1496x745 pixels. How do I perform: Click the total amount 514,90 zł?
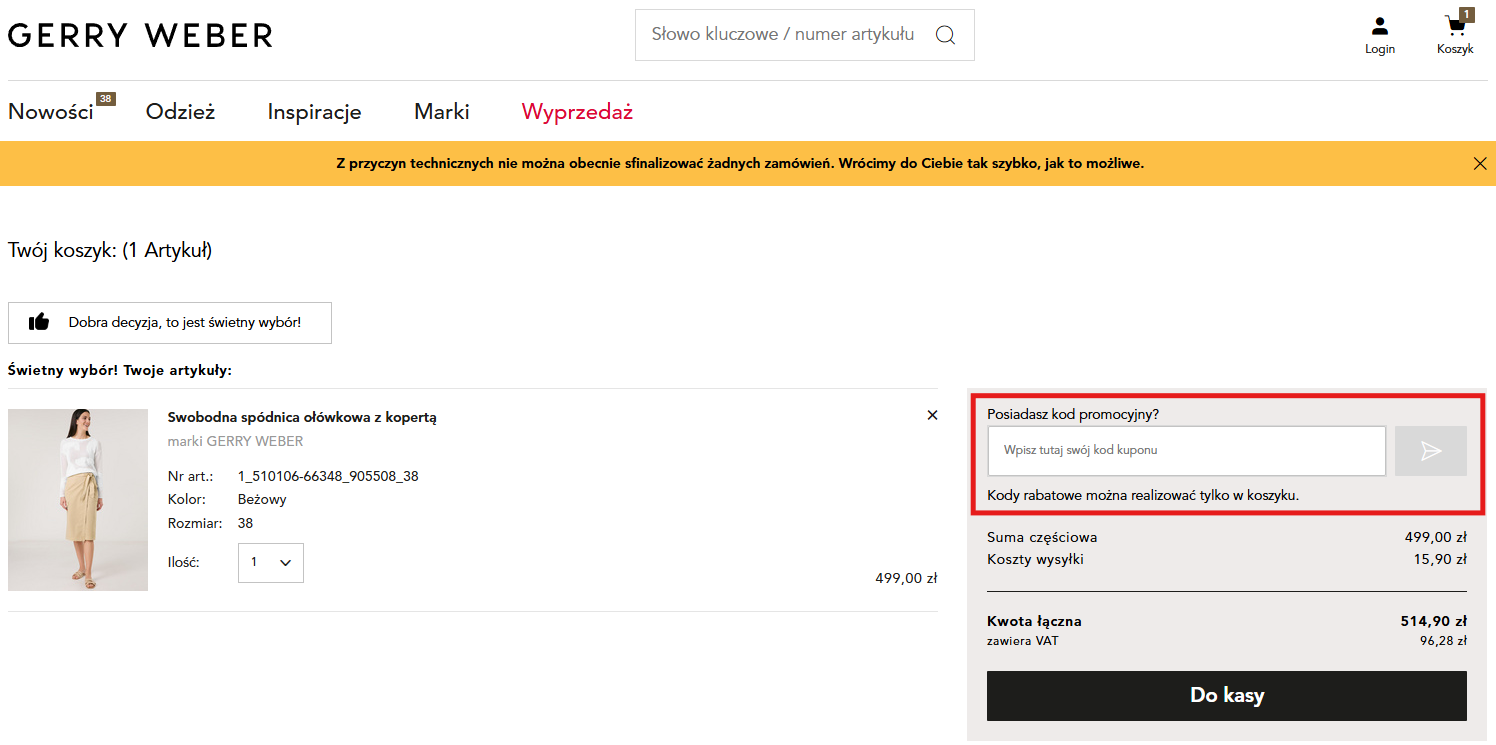click(x=1433, y=621)
